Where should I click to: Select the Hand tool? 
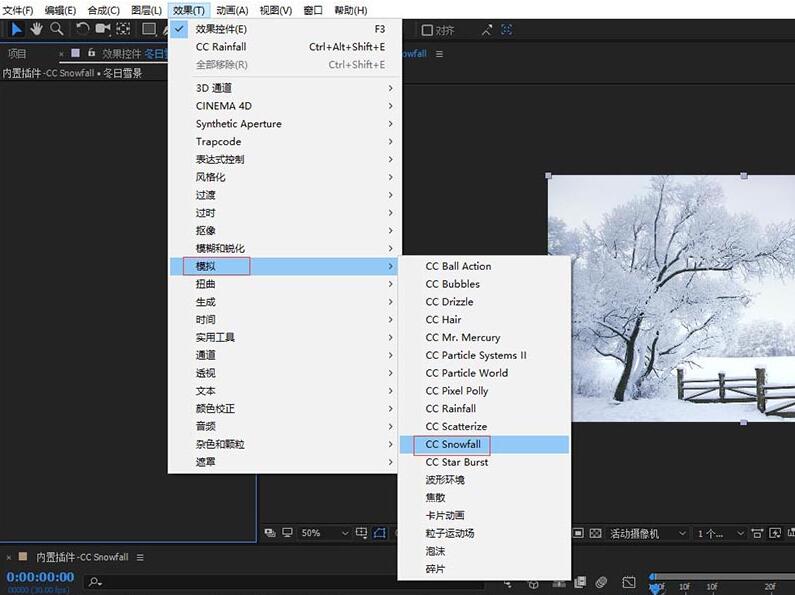click(x=36, y=29)
